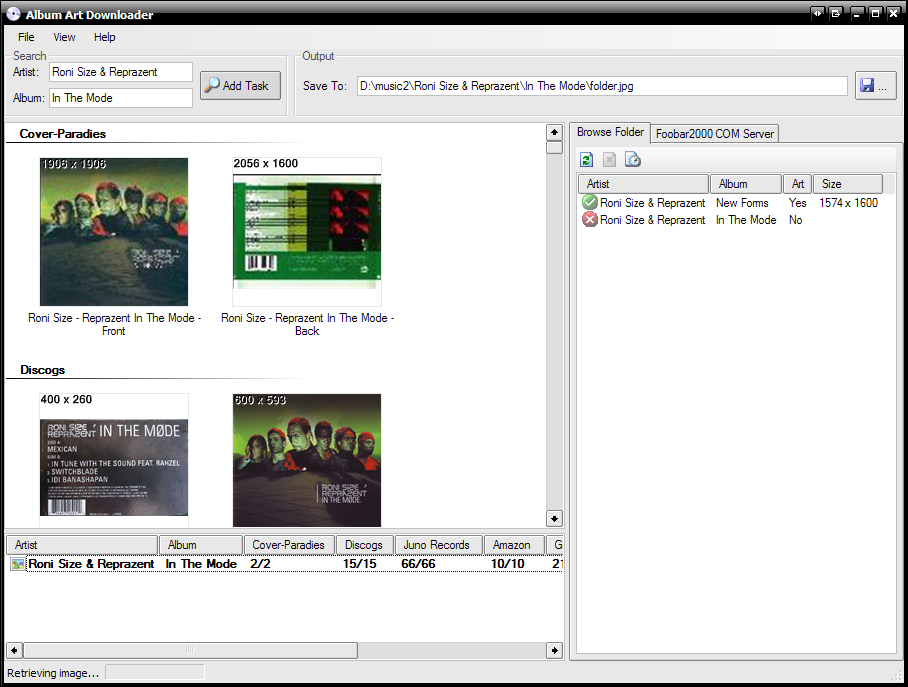Click the title bar swap arrows button
The image size is (908, 687).
(817, 13)
